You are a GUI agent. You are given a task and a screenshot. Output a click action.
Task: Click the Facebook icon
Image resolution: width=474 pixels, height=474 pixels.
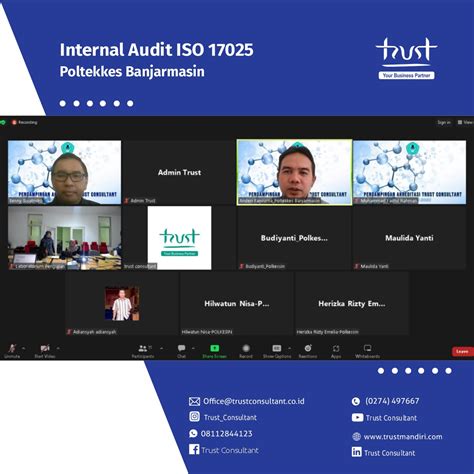pyautogui.click(x=194, y=449)
